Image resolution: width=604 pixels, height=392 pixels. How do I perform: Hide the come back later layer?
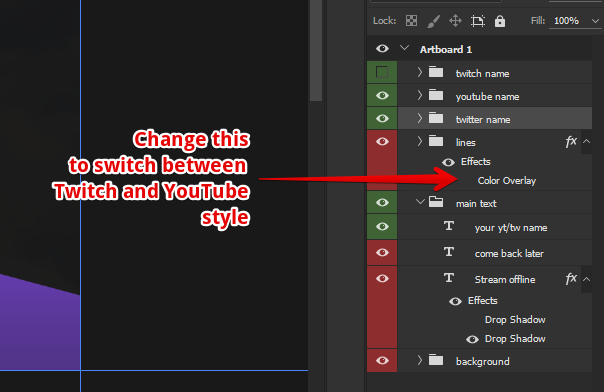[x=382, y=252]
